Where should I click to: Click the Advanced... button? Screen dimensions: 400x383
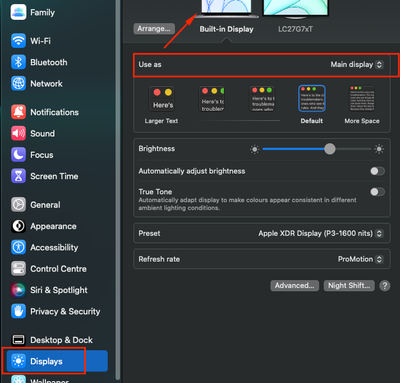[x=294, y=286]
